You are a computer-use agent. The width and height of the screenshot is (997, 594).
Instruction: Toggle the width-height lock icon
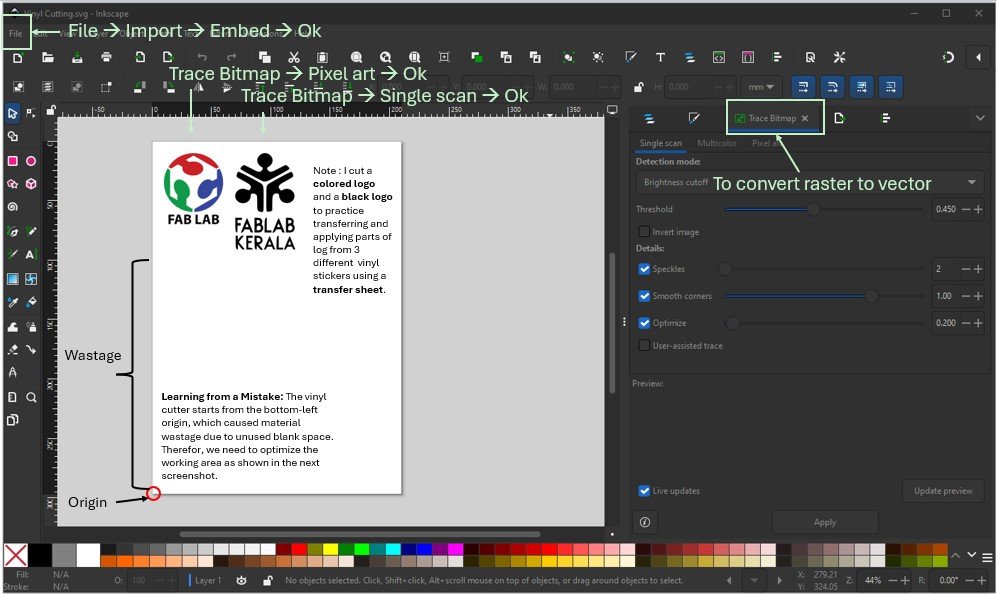click(x=638, y=87)
